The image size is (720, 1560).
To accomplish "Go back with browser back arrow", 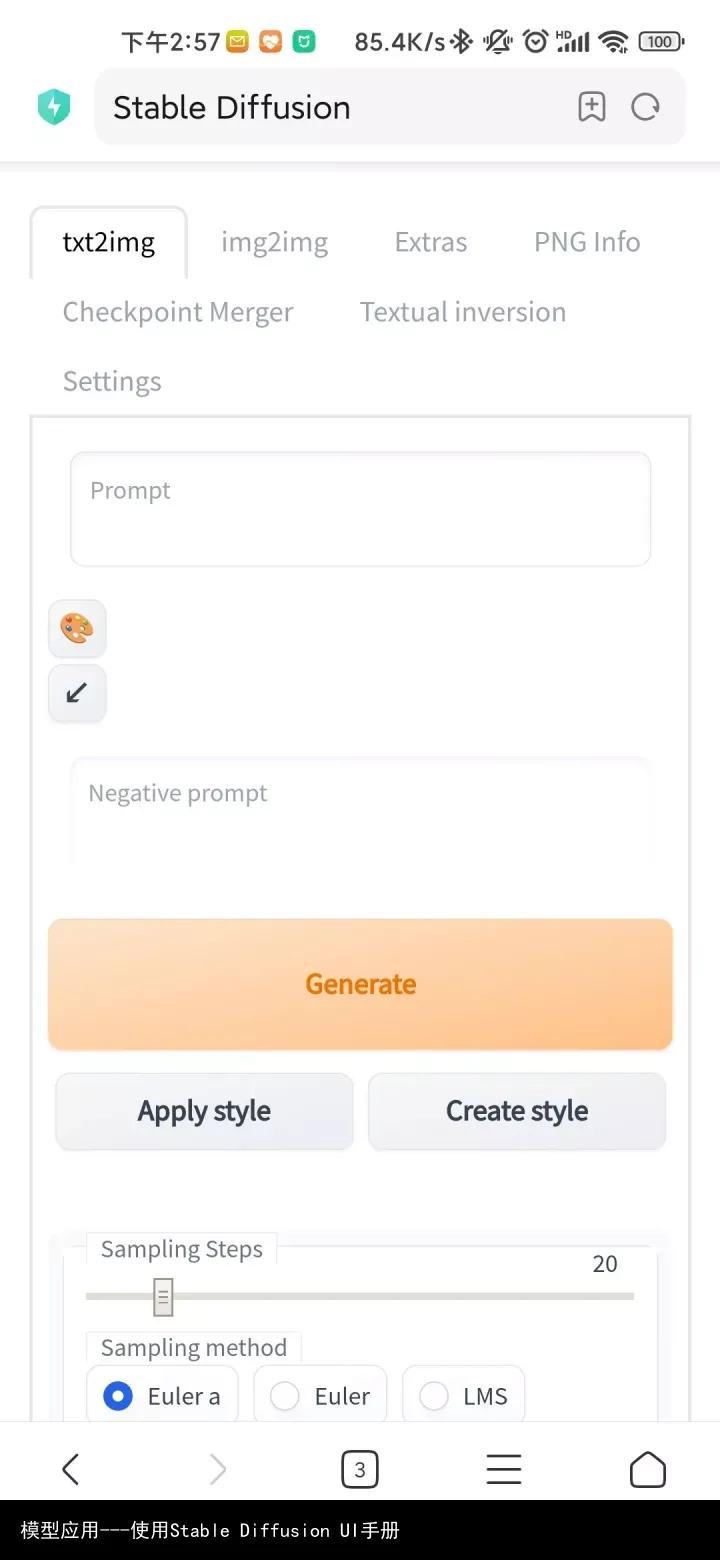I will pos(70,1469).
